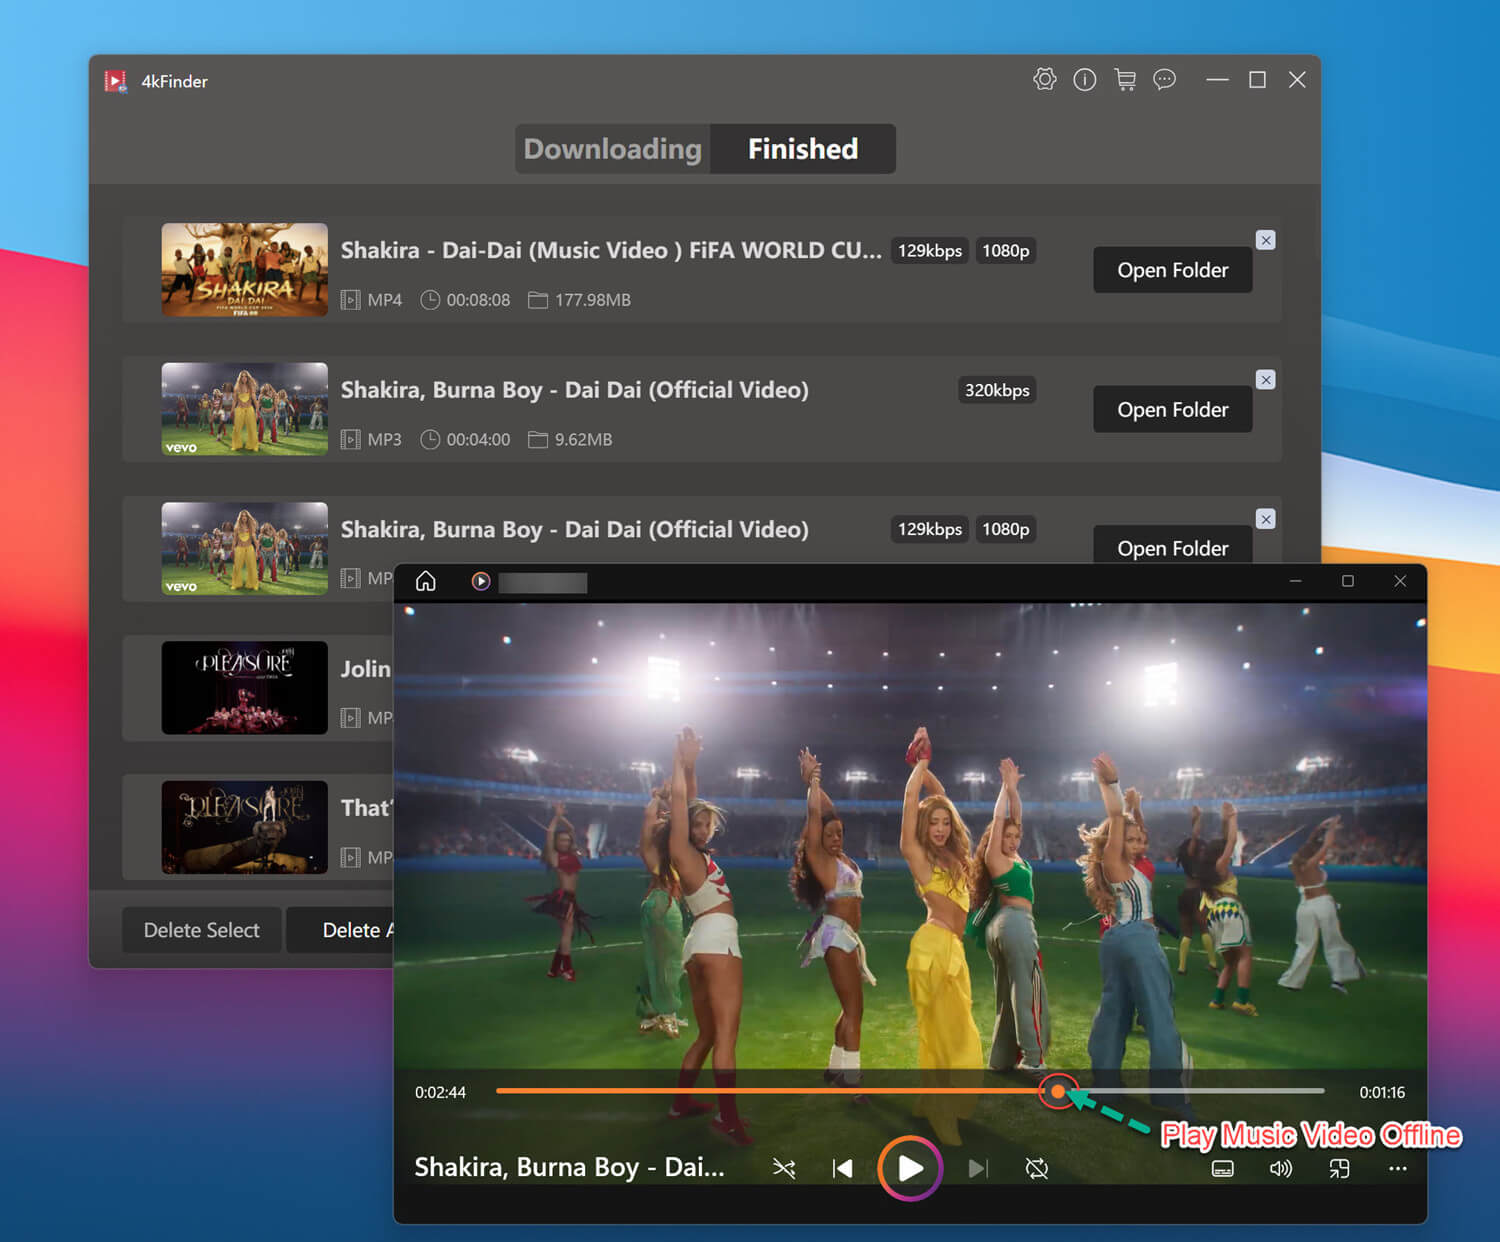The image size is (1500, 1242).
Task: Open 4kFinder settings gear icon
Action: coord(1045,79)
